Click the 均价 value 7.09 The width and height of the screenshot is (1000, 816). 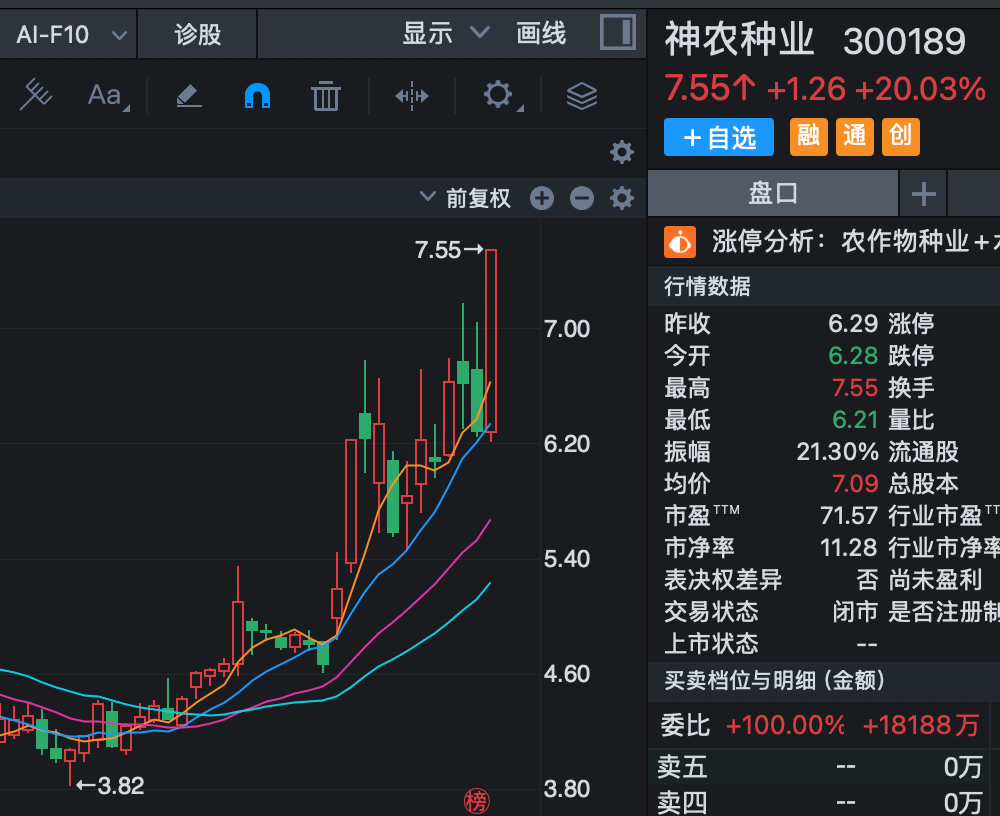[855, 484]
